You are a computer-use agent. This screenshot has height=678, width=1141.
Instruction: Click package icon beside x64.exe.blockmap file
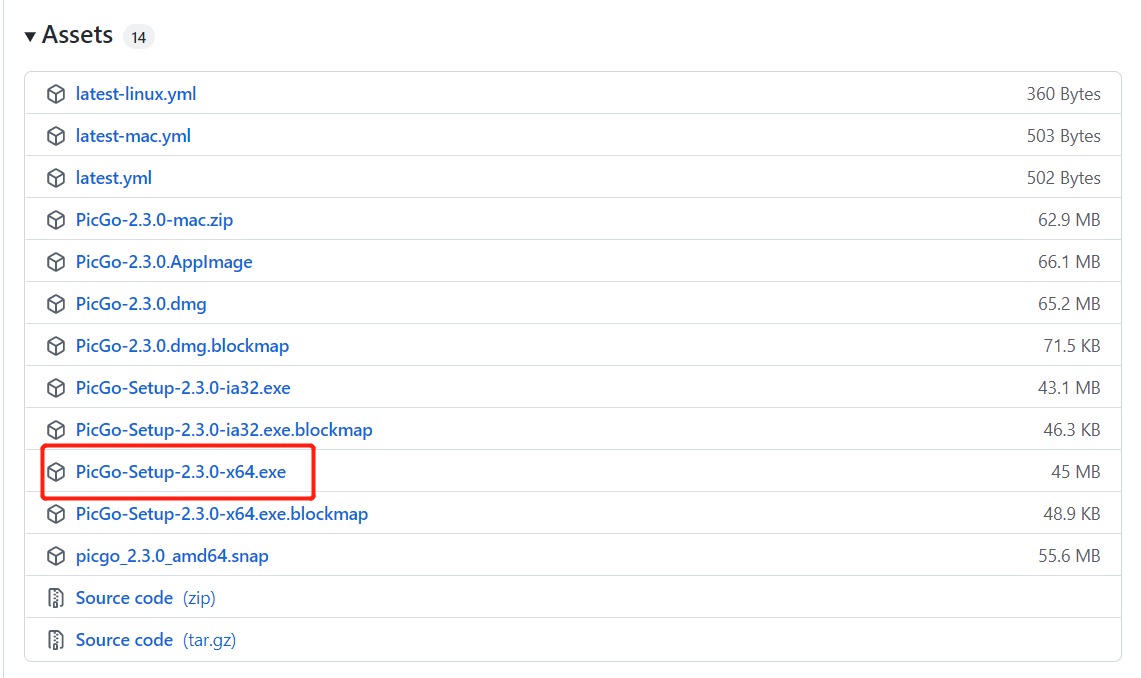(x=56, y=514)
